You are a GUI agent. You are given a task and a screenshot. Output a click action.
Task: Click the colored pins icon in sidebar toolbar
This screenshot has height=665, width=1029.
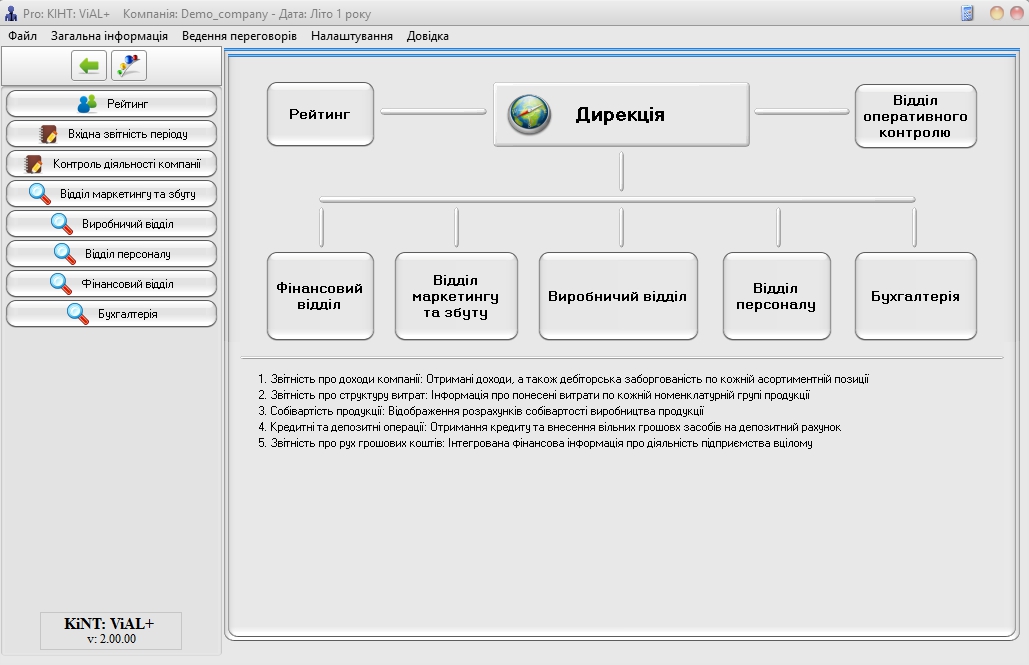129,66
